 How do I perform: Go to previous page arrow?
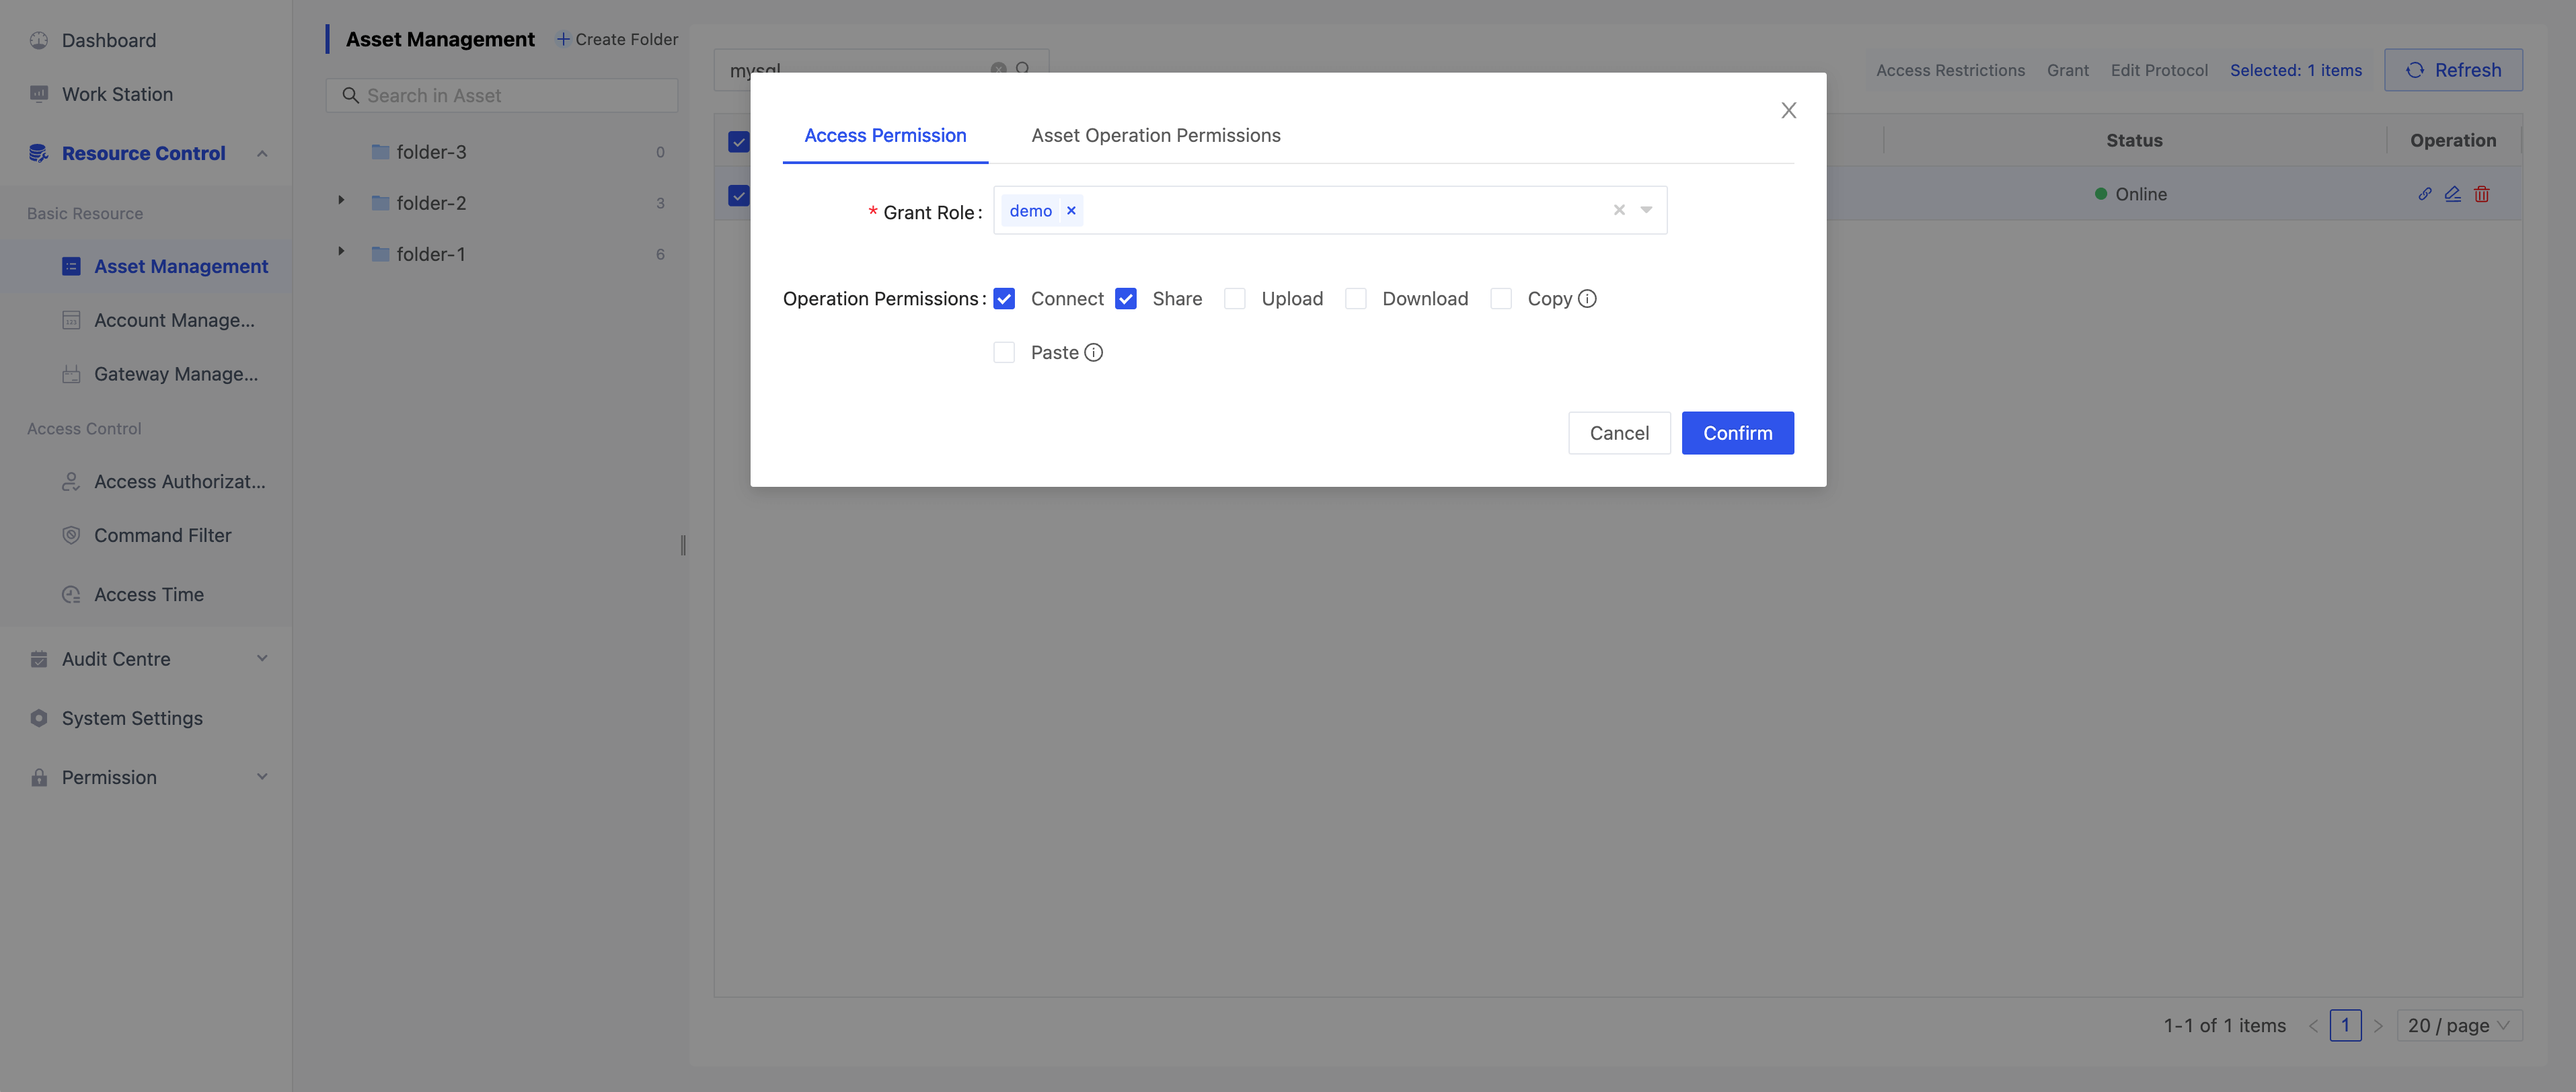[2313, 1026]
